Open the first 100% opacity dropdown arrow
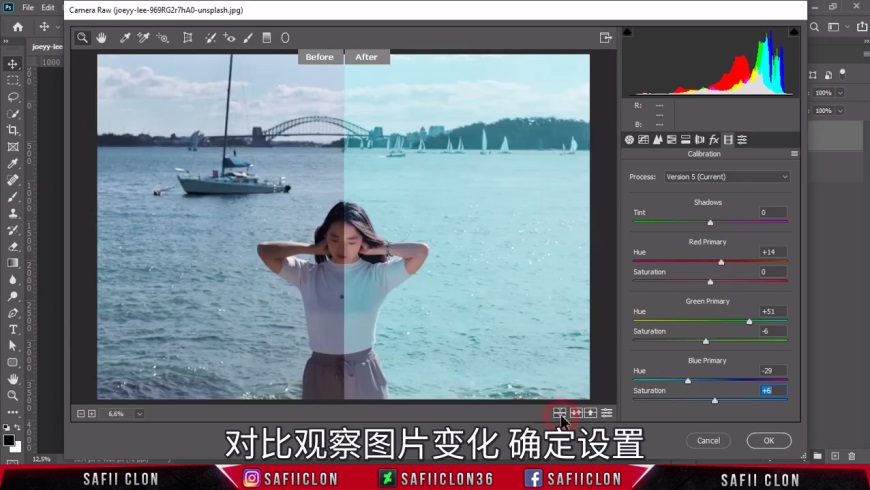The width and height of the screenshot is (870, 490). [840, 93]
